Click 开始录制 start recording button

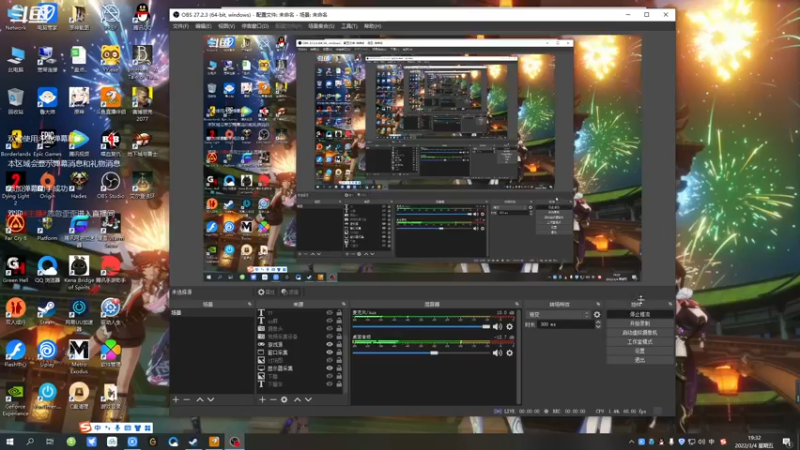click(640, 323)
